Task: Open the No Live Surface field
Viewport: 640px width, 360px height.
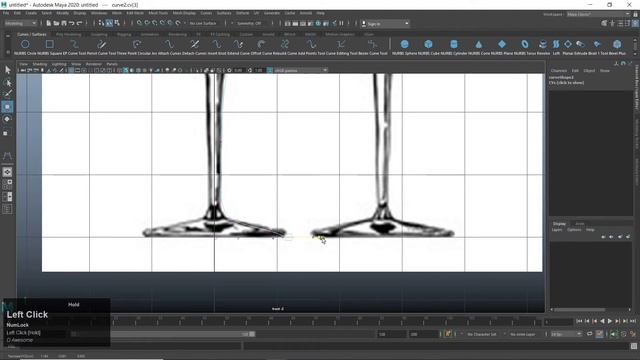Action: tap(203, 23)
